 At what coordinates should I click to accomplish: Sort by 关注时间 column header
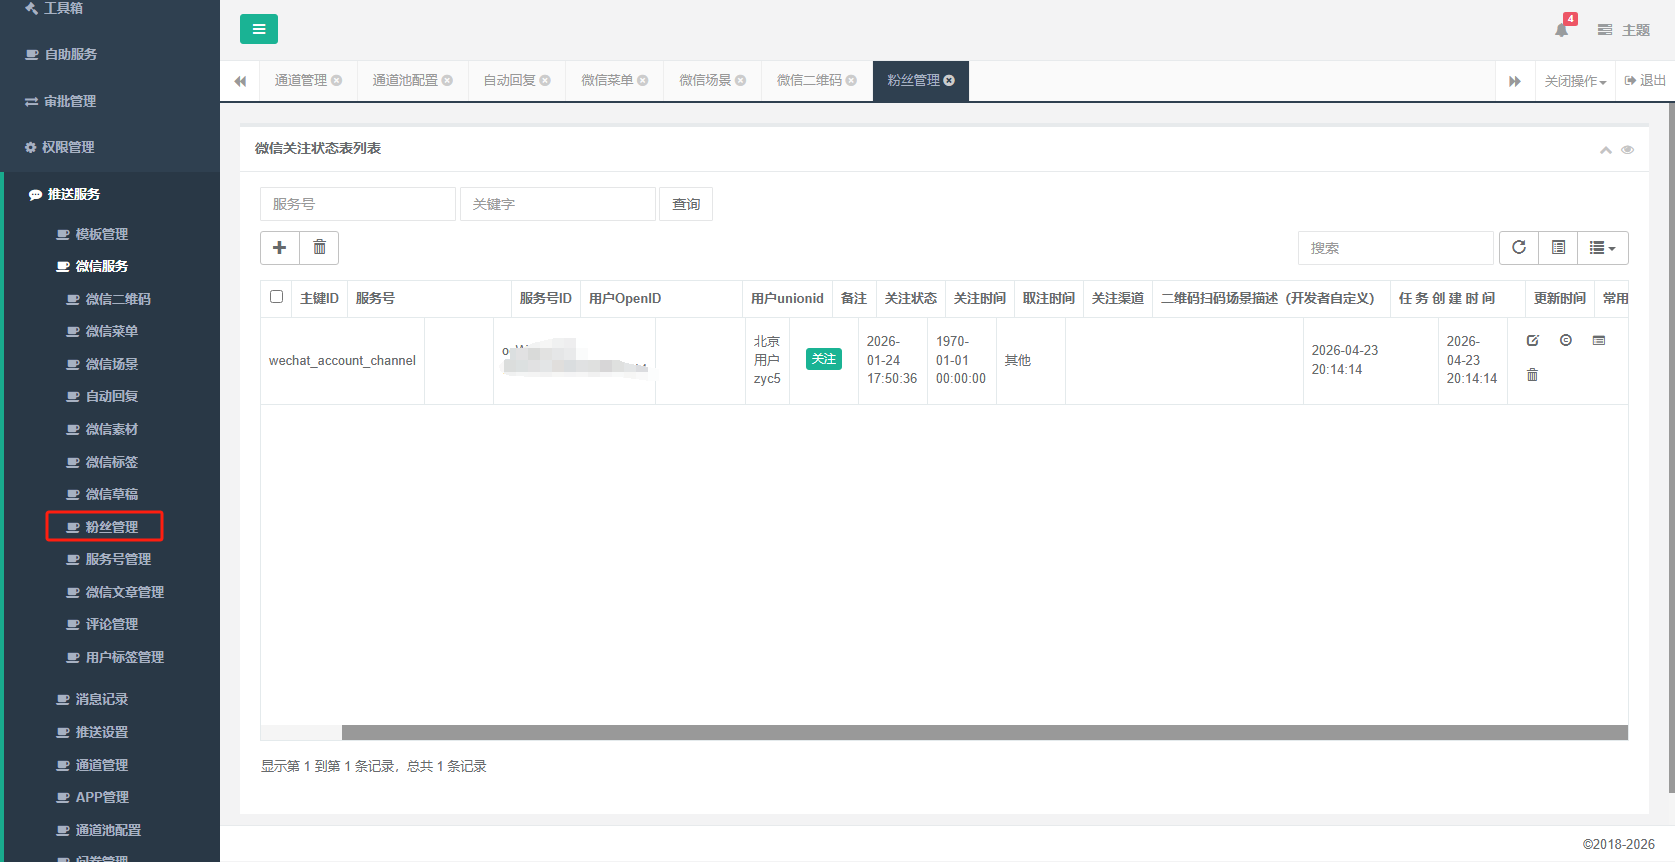pos(980,299)
